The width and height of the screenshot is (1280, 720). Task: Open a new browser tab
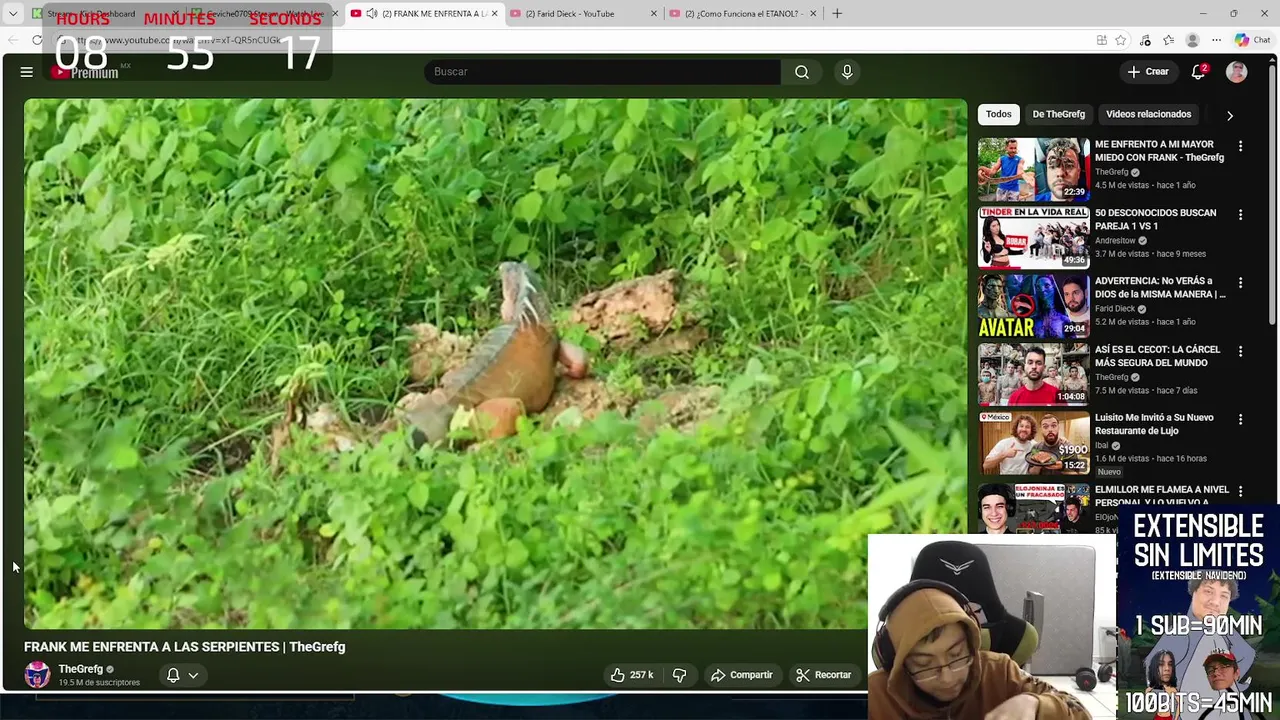837,13
